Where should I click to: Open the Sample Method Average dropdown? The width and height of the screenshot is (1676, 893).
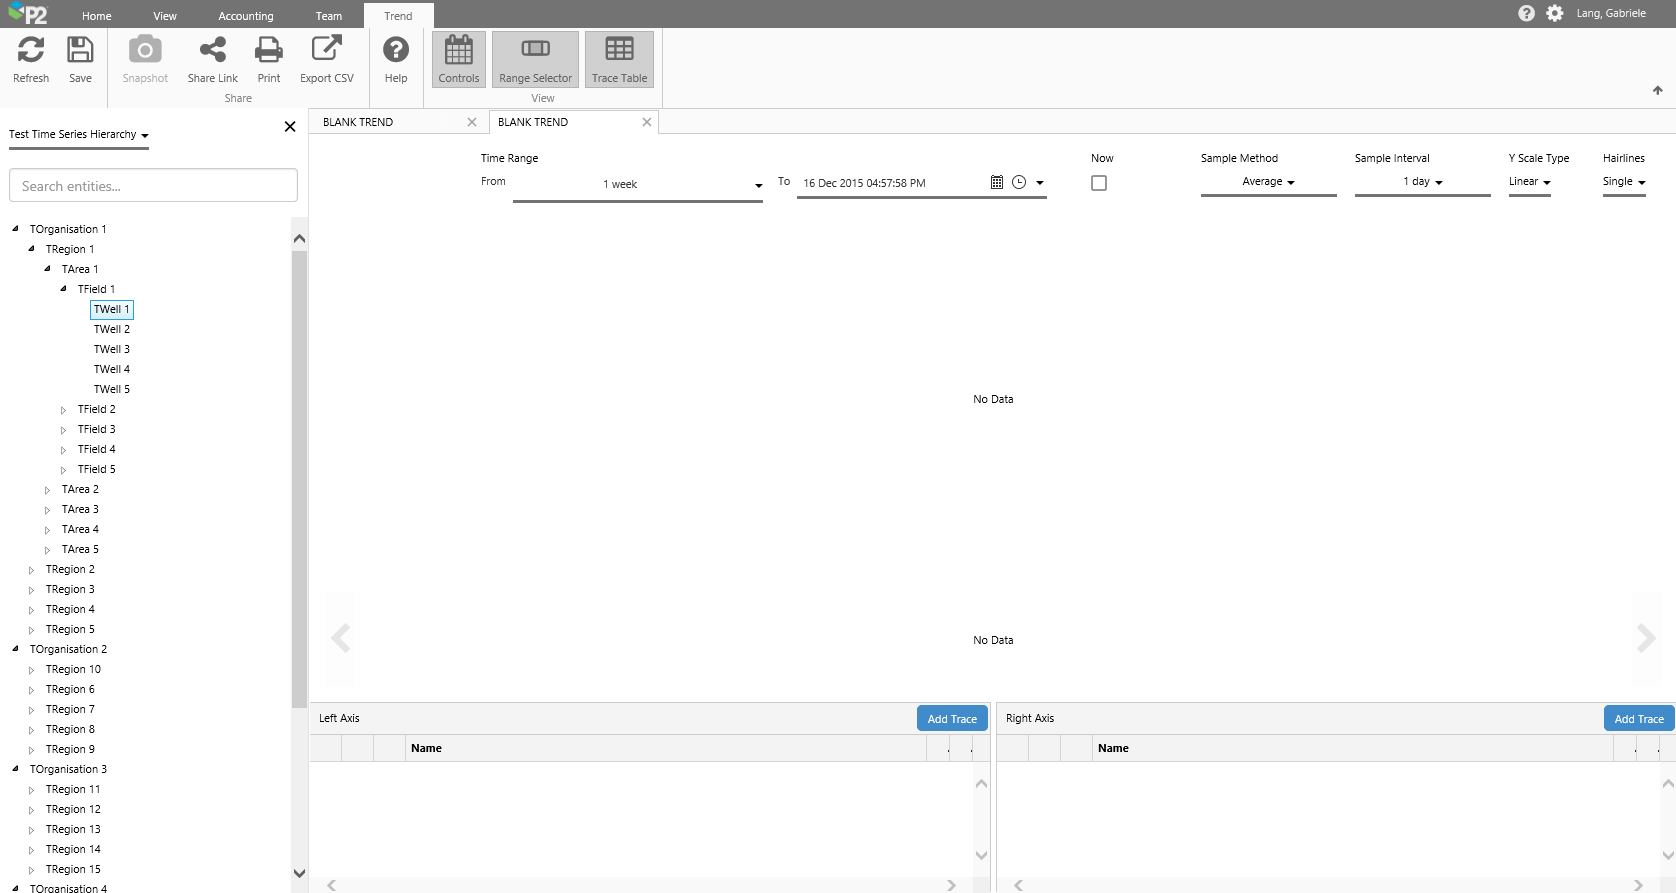pyautogui.click(x=1268, y=182)
